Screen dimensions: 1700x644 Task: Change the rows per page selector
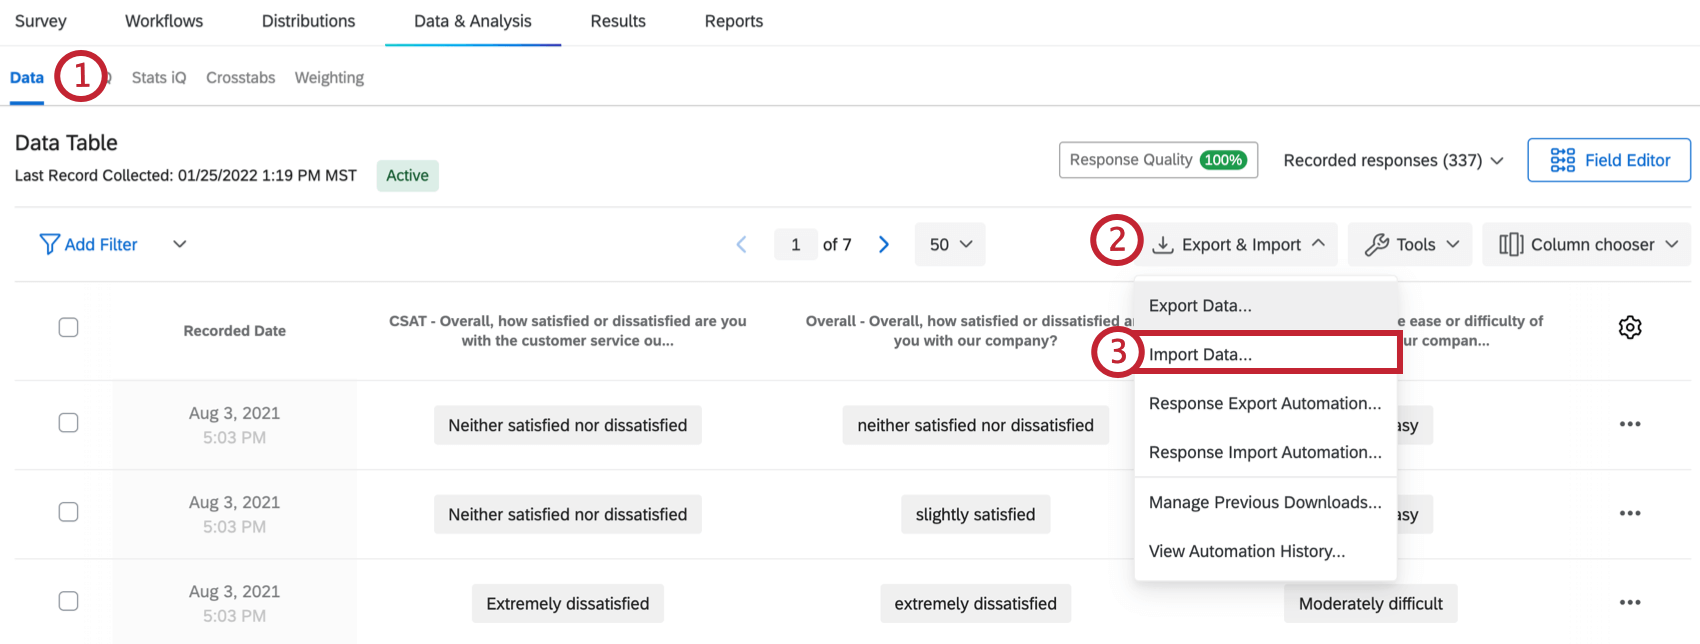(x=950, y=245)
